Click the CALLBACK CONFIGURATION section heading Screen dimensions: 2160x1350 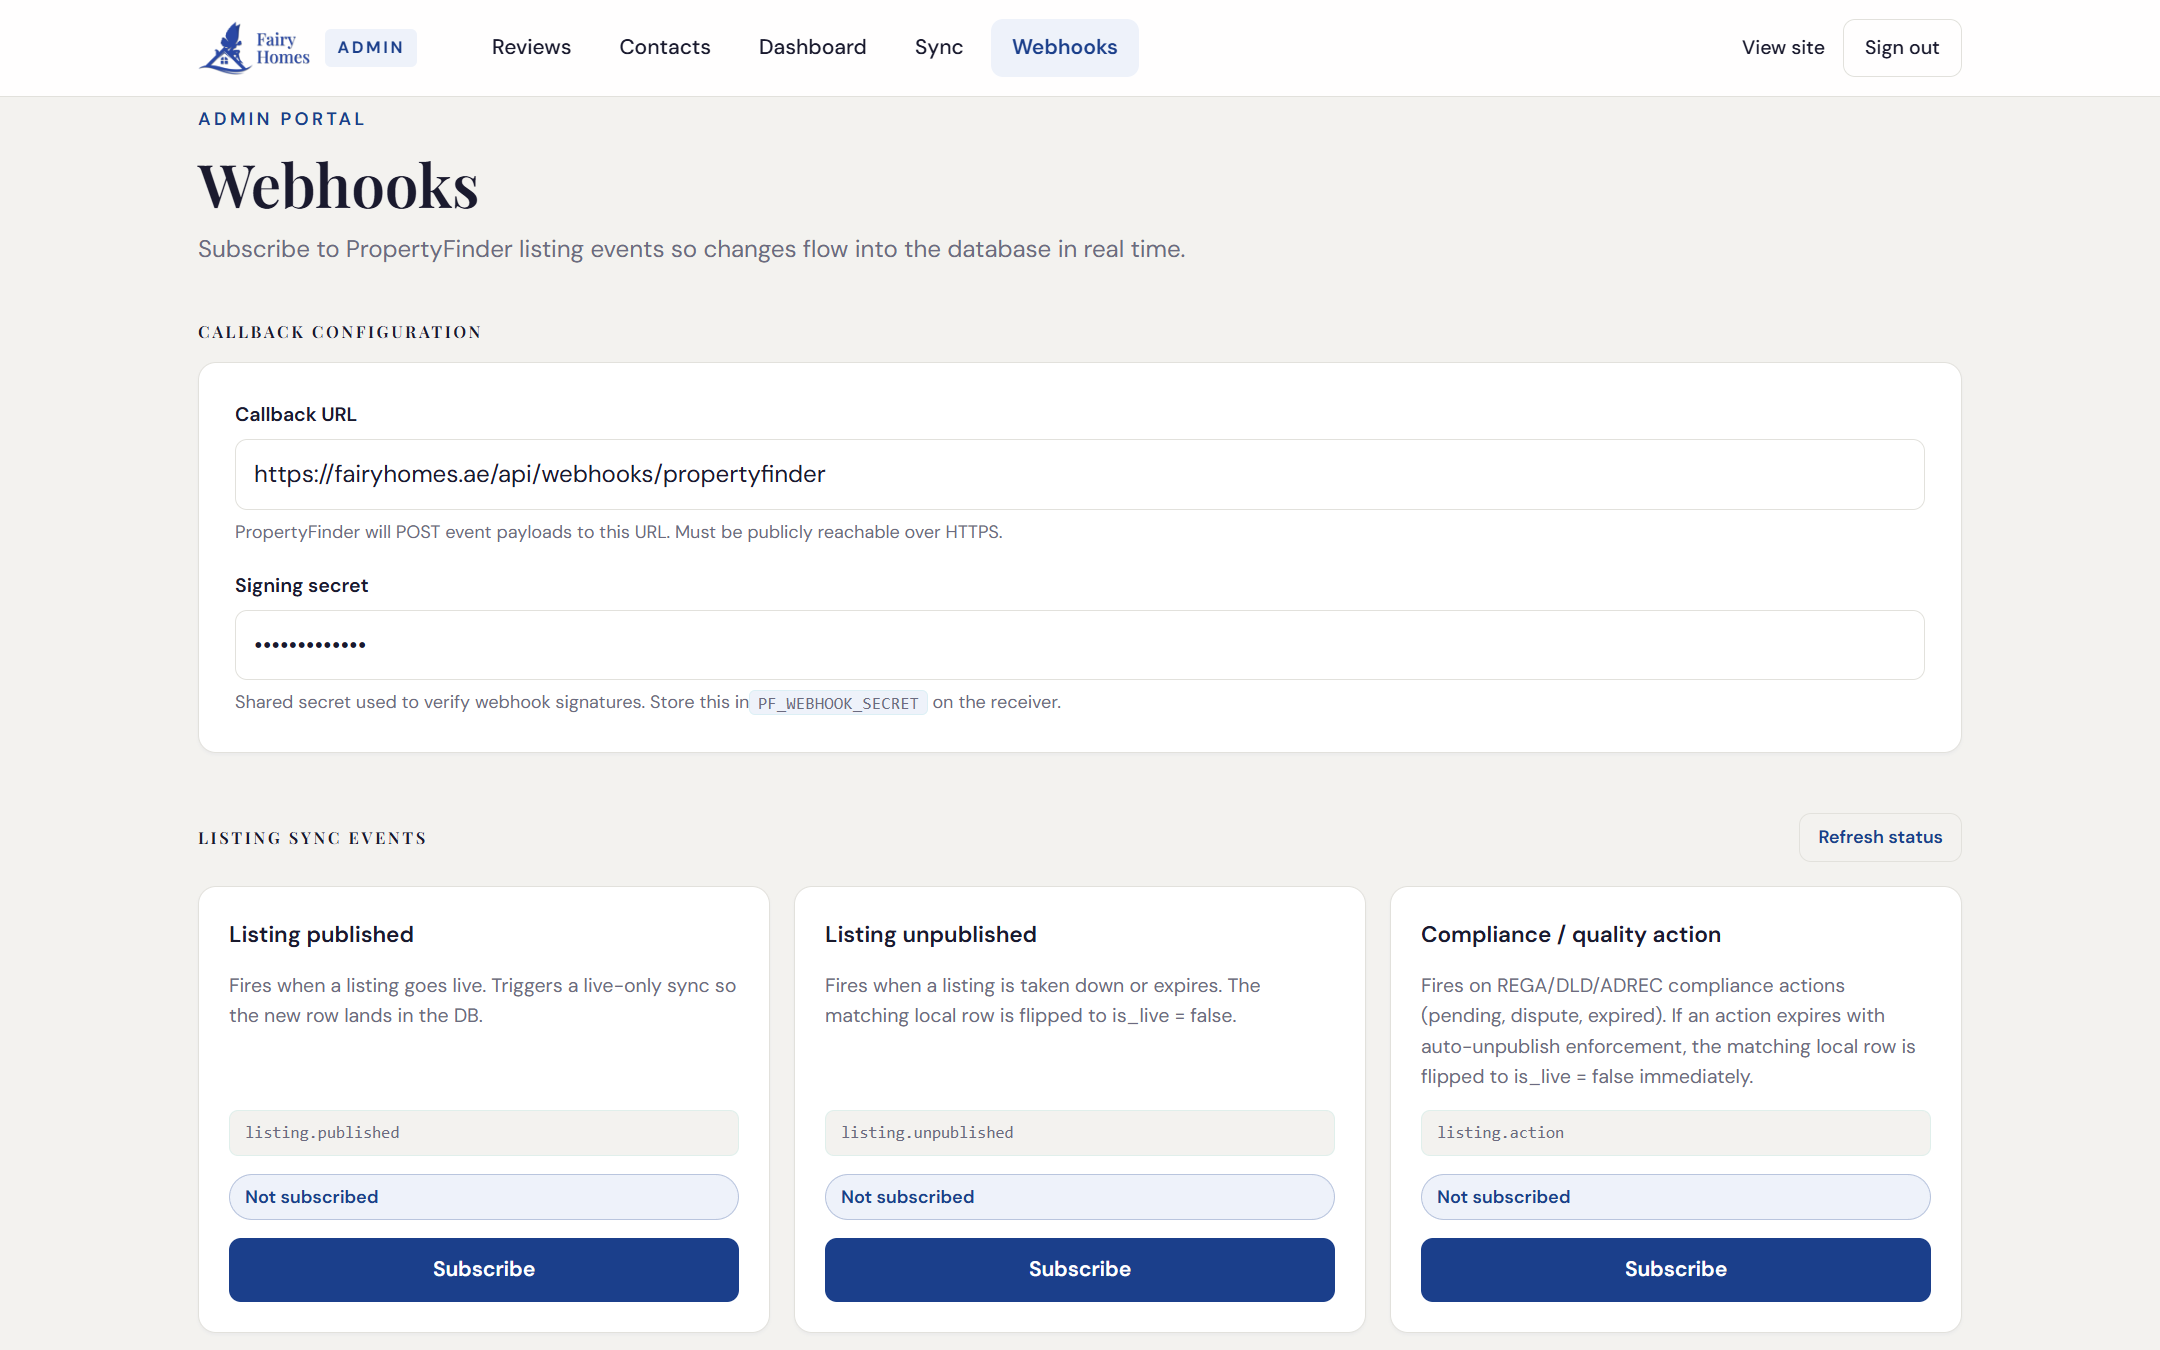point(340,332)
